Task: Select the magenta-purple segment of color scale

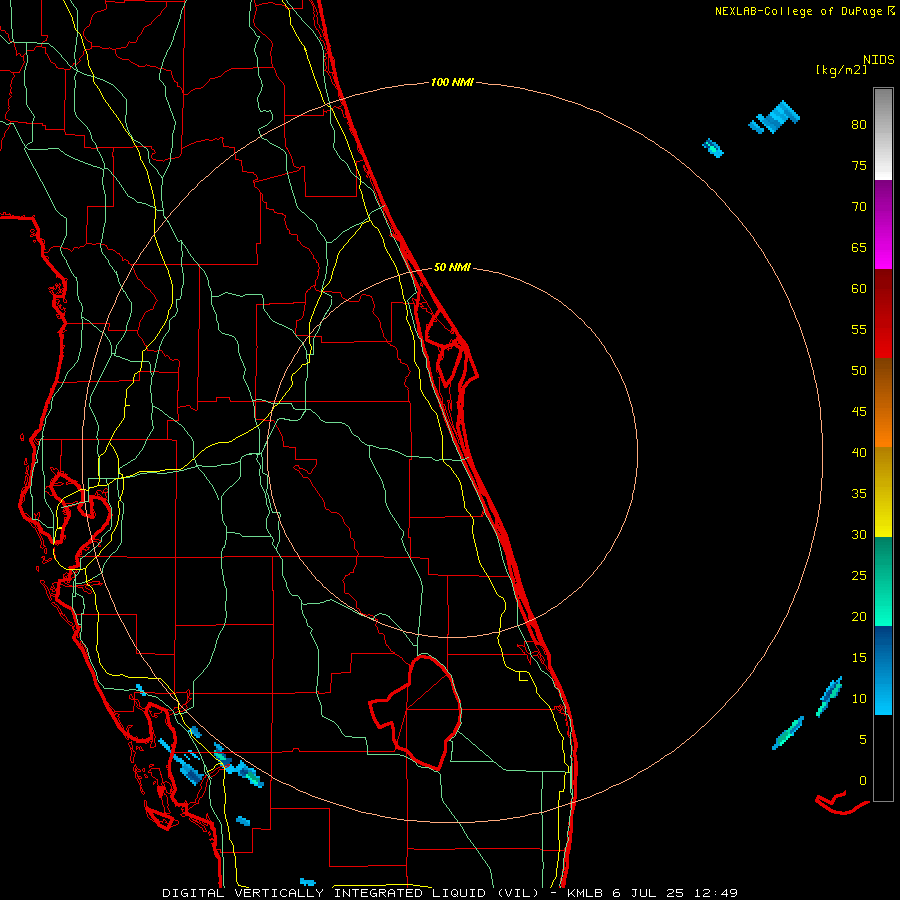Action: click(883, 225)
